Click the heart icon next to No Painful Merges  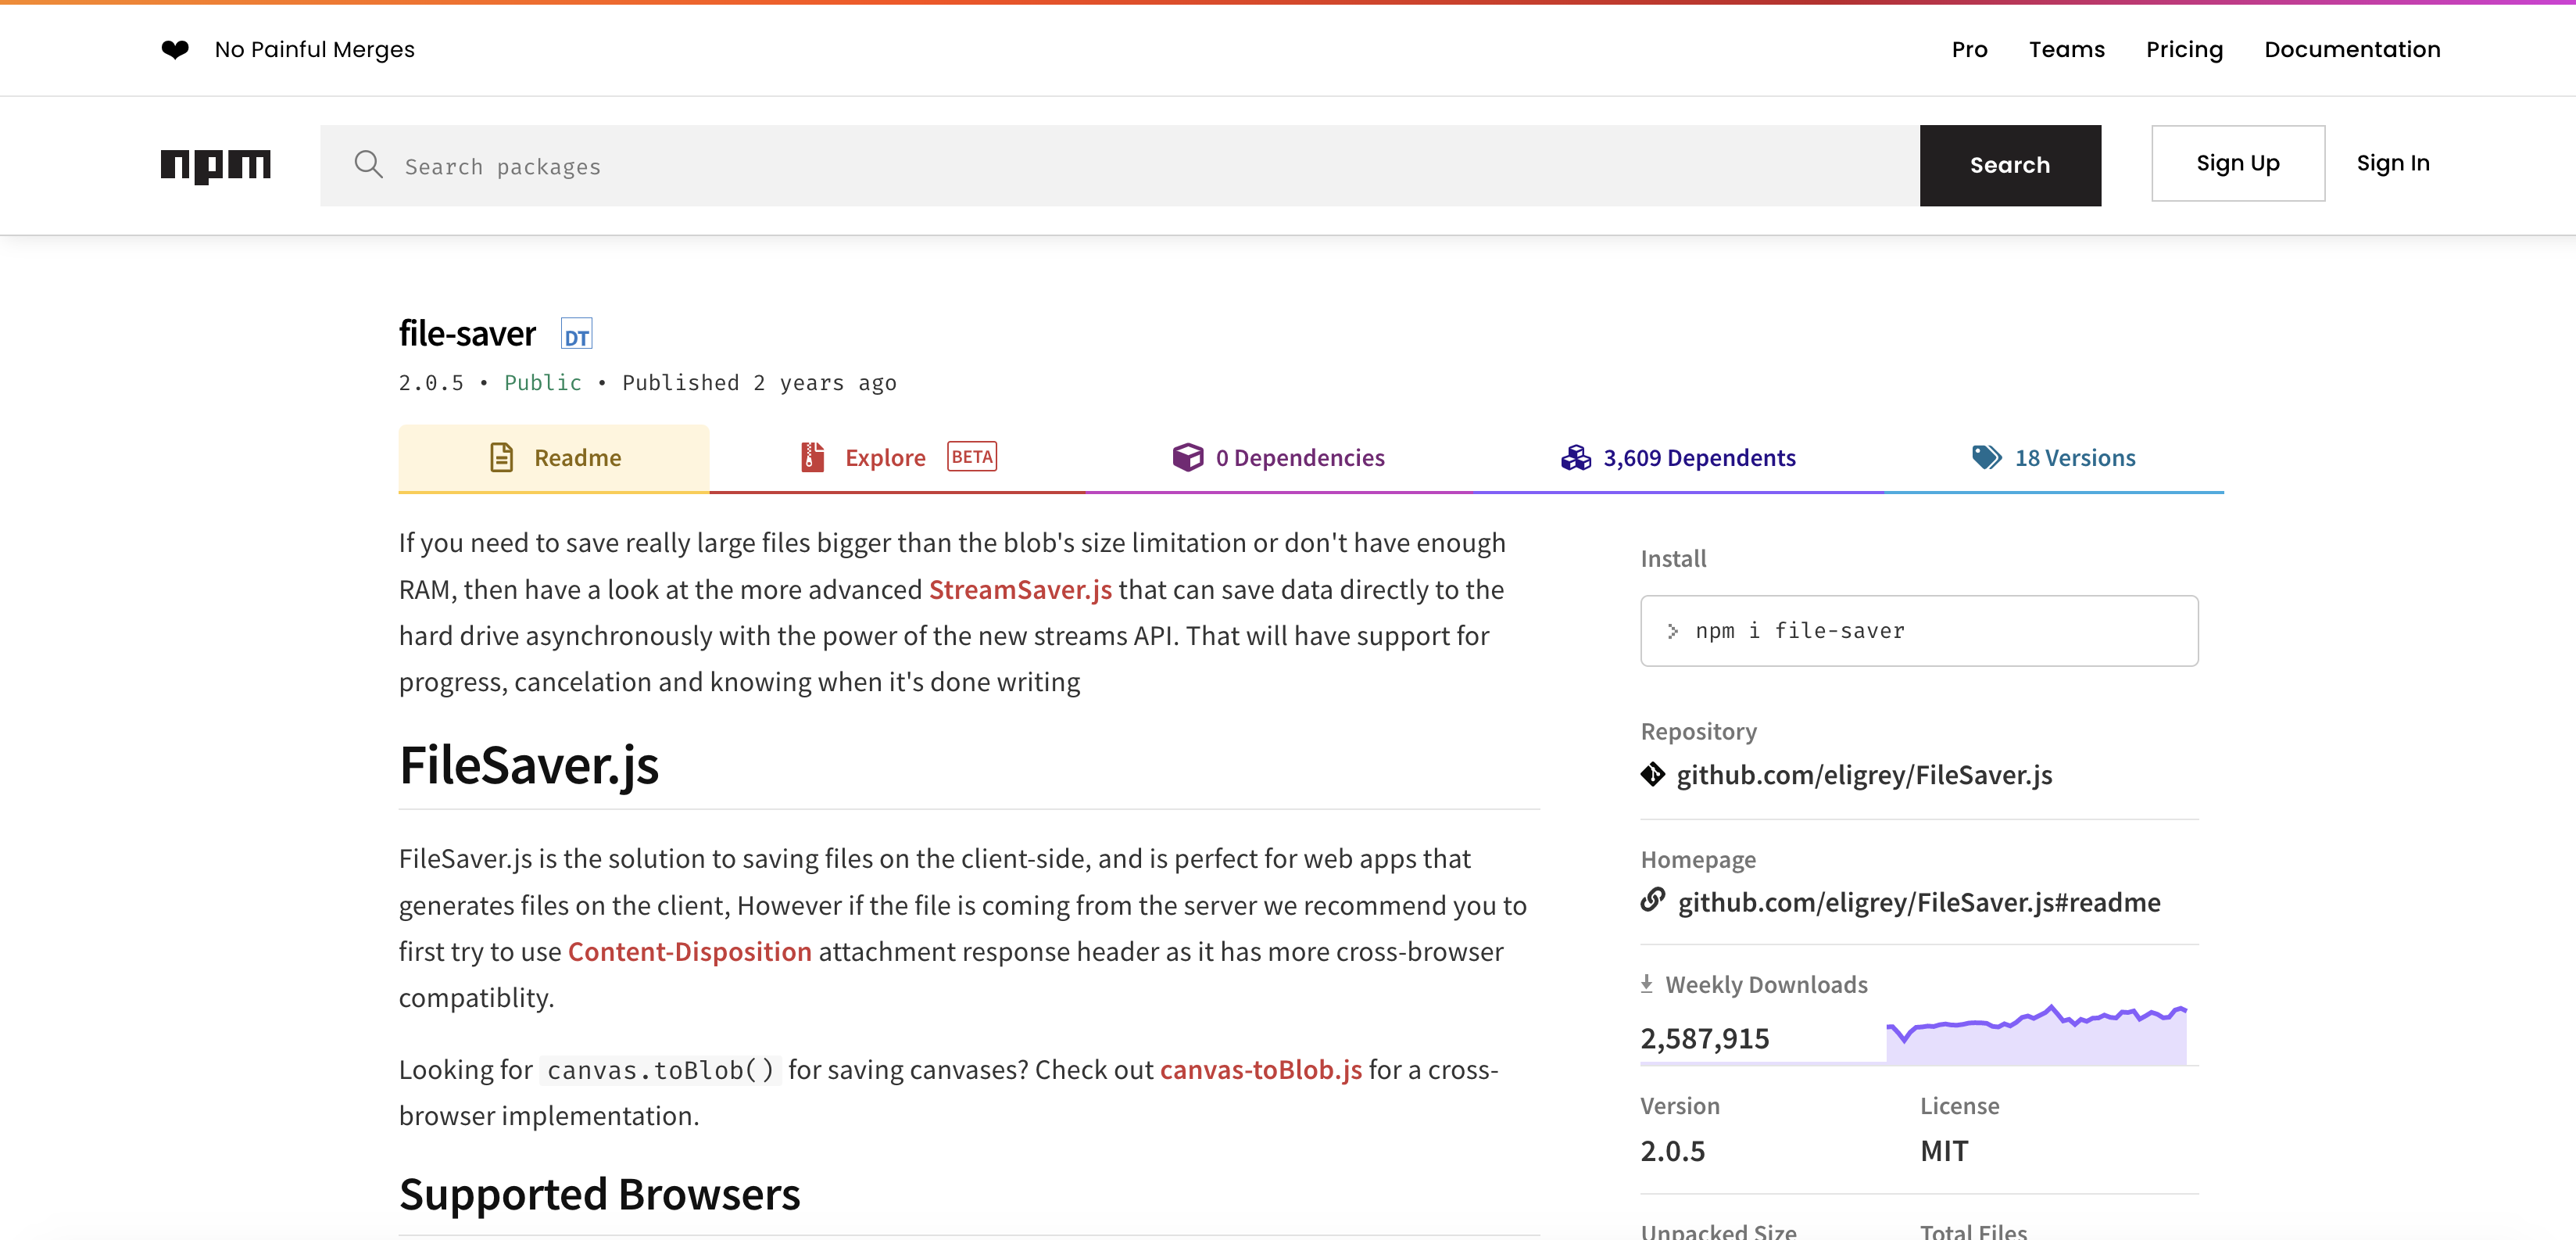click(175, 49)
